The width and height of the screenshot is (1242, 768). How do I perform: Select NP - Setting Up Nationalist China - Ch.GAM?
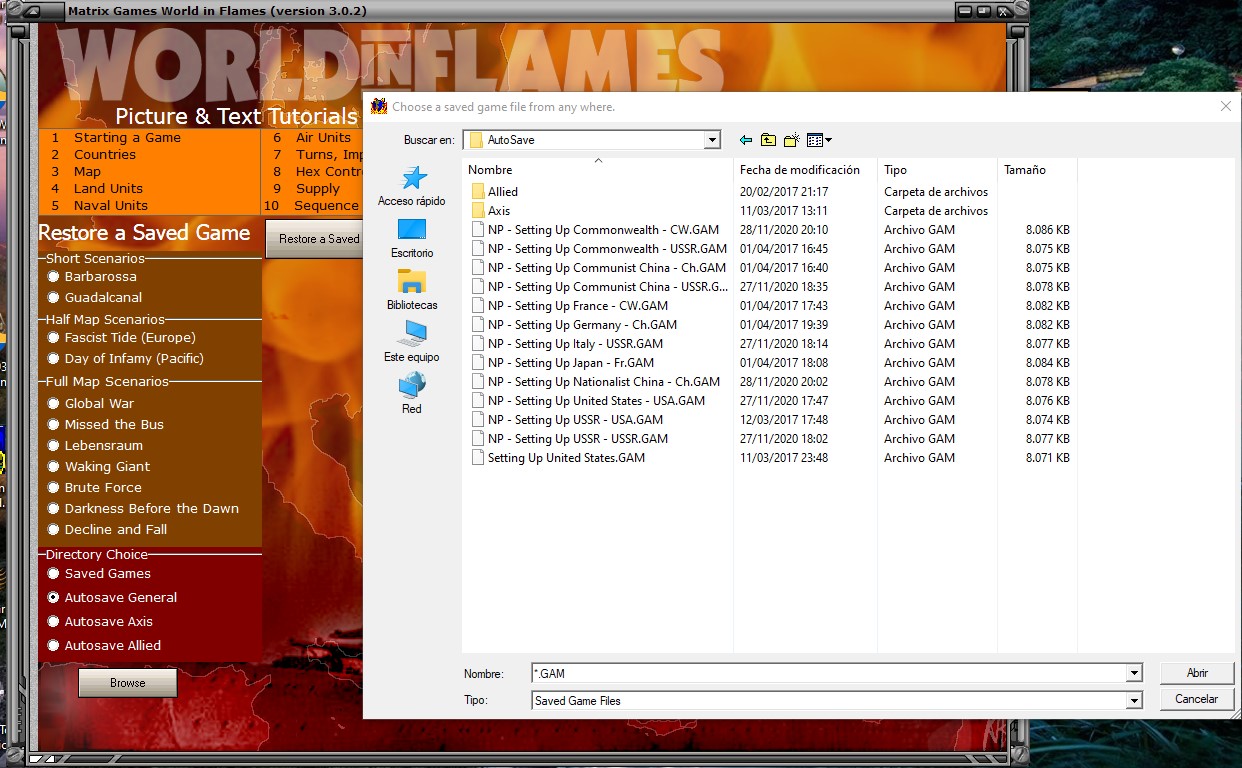(x=604, y=382)
